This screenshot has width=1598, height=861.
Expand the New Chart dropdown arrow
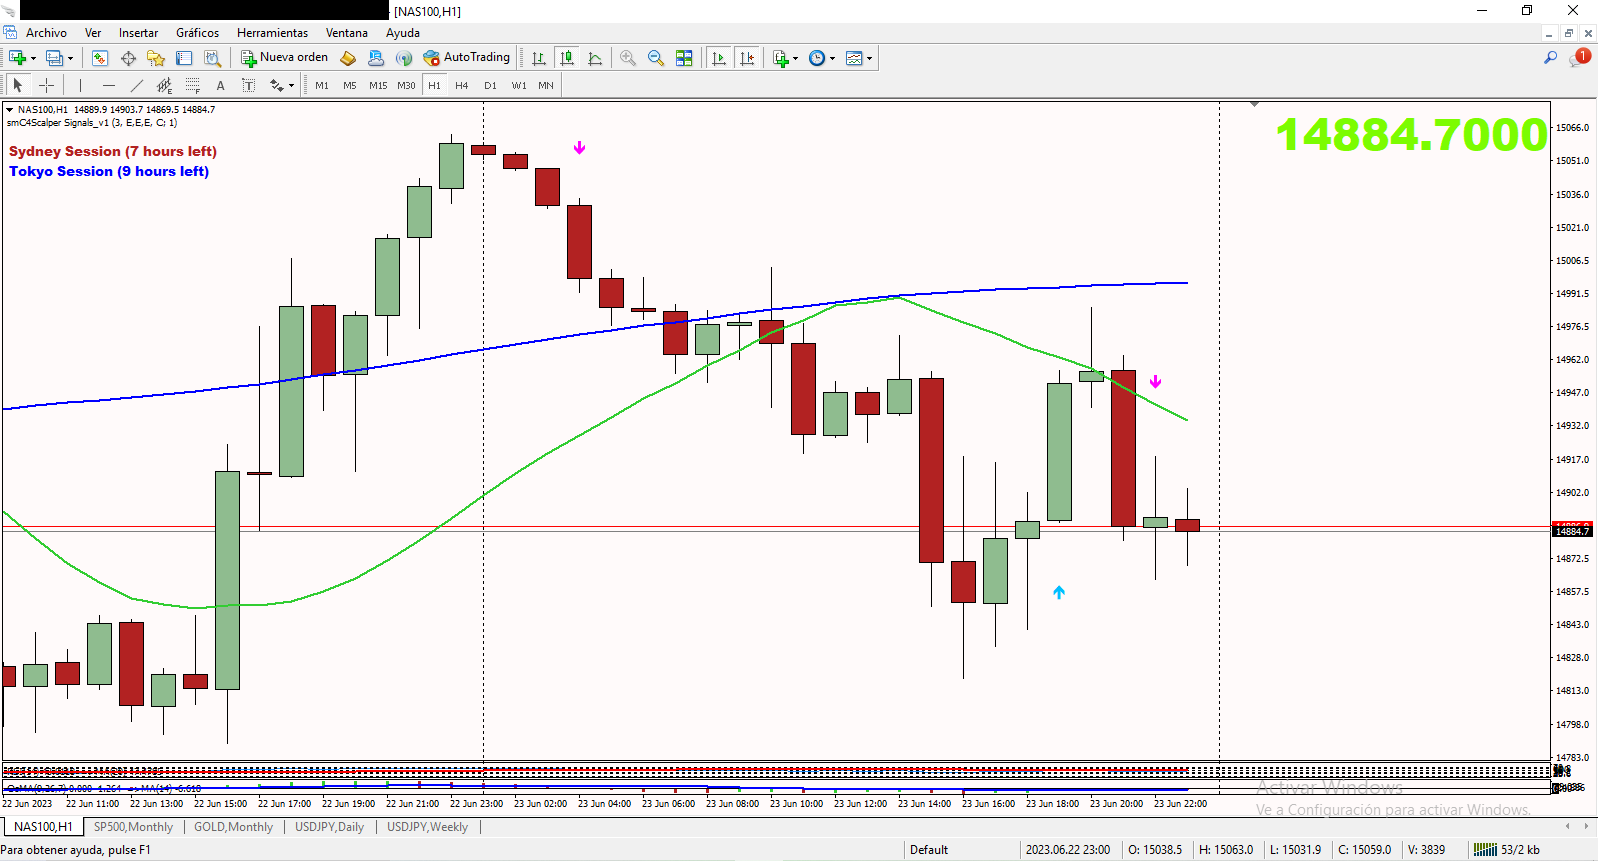tap(33, 58)
